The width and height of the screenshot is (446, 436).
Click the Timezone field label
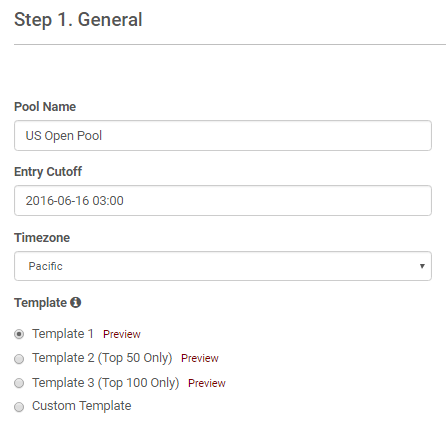click(42, 238)
